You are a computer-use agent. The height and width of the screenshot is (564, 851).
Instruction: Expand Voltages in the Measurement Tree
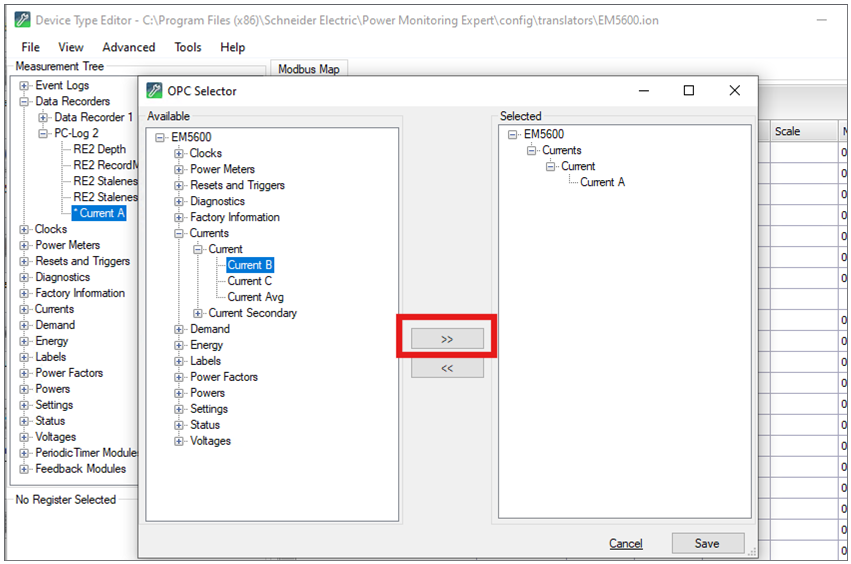coord(24,437)
